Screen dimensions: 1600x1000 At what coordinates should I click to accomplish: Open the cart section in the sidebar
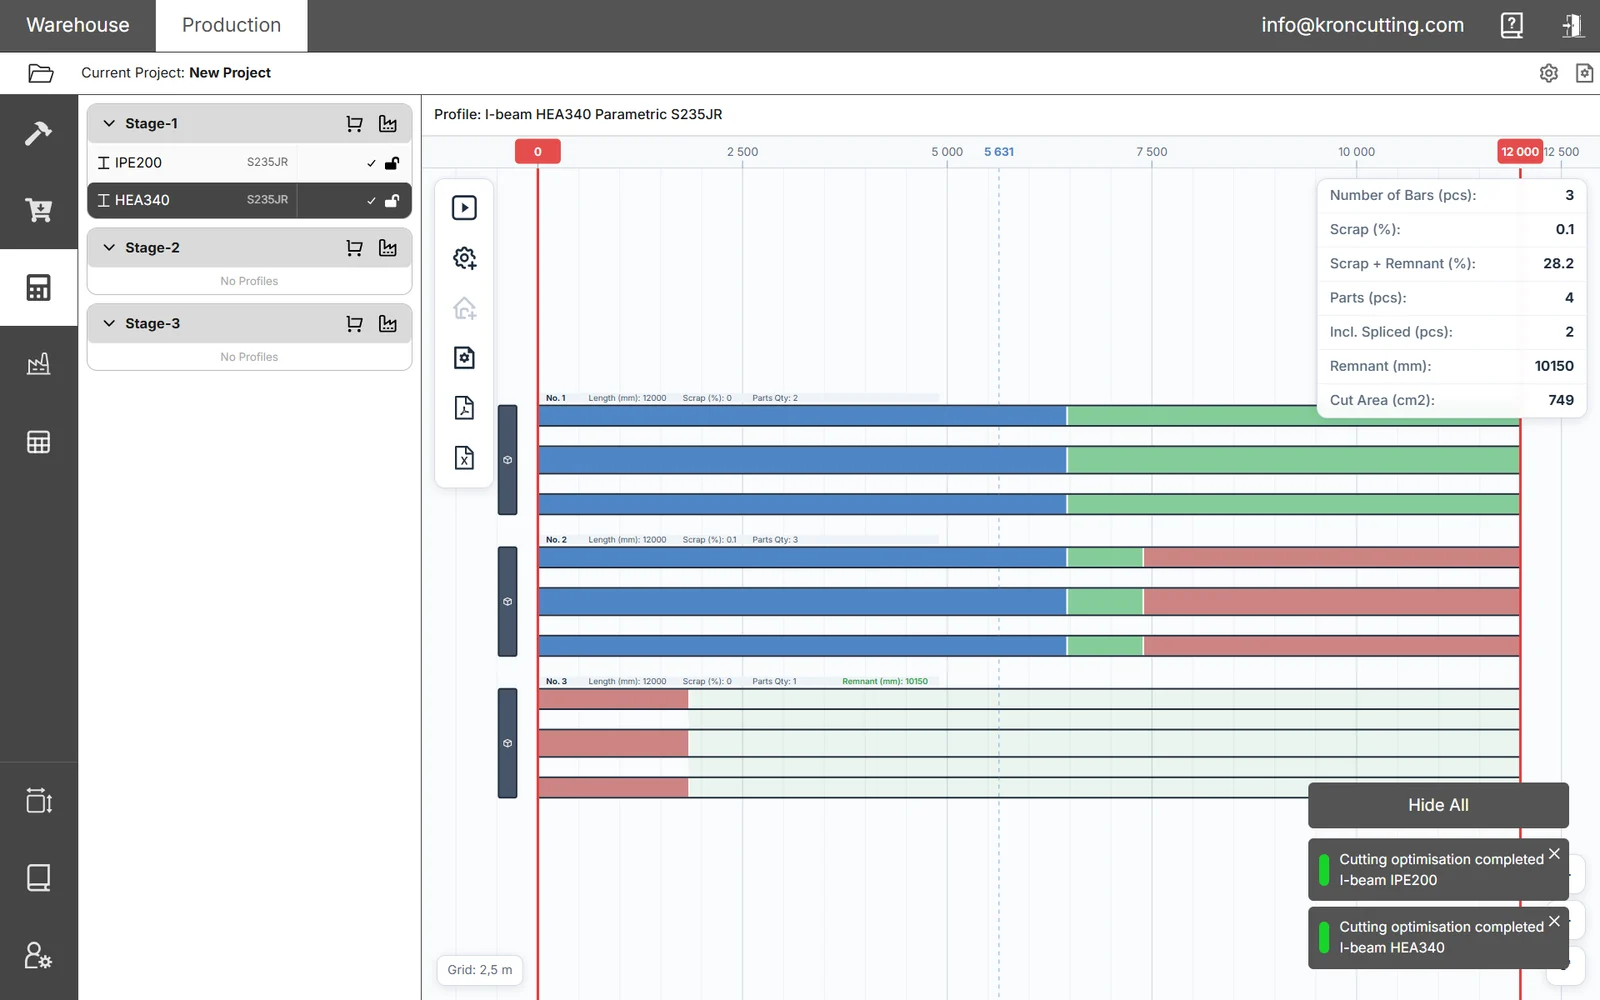pyautogui.click(x=38, y=210)
